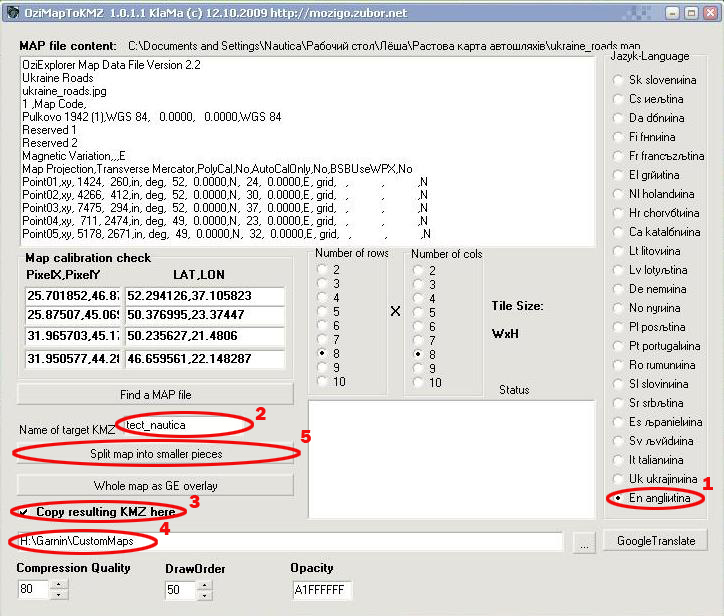This screenshot has height=616, width=724.
Task: Select the Fr French language radio button
Action: (620, 155)
